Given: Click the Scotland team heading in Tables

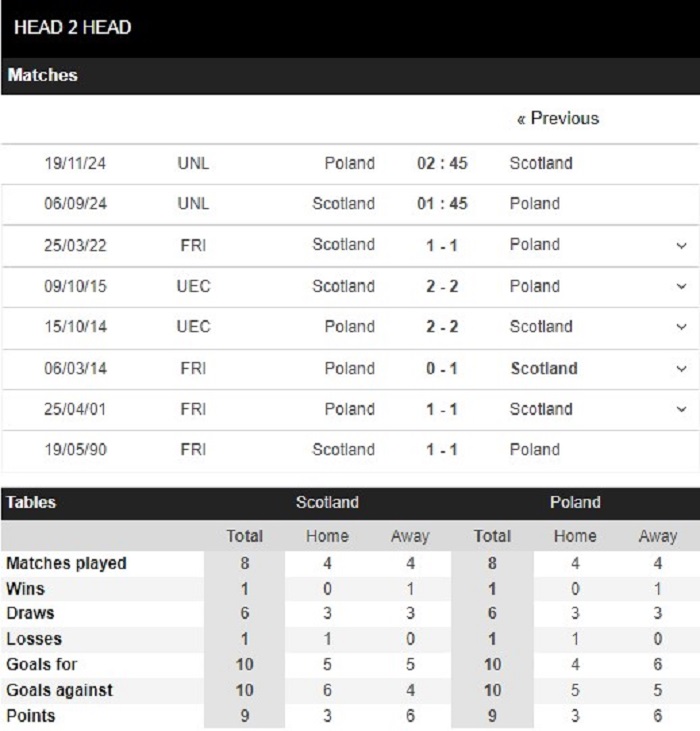Looking at the screenshot, I should (327, 503).
